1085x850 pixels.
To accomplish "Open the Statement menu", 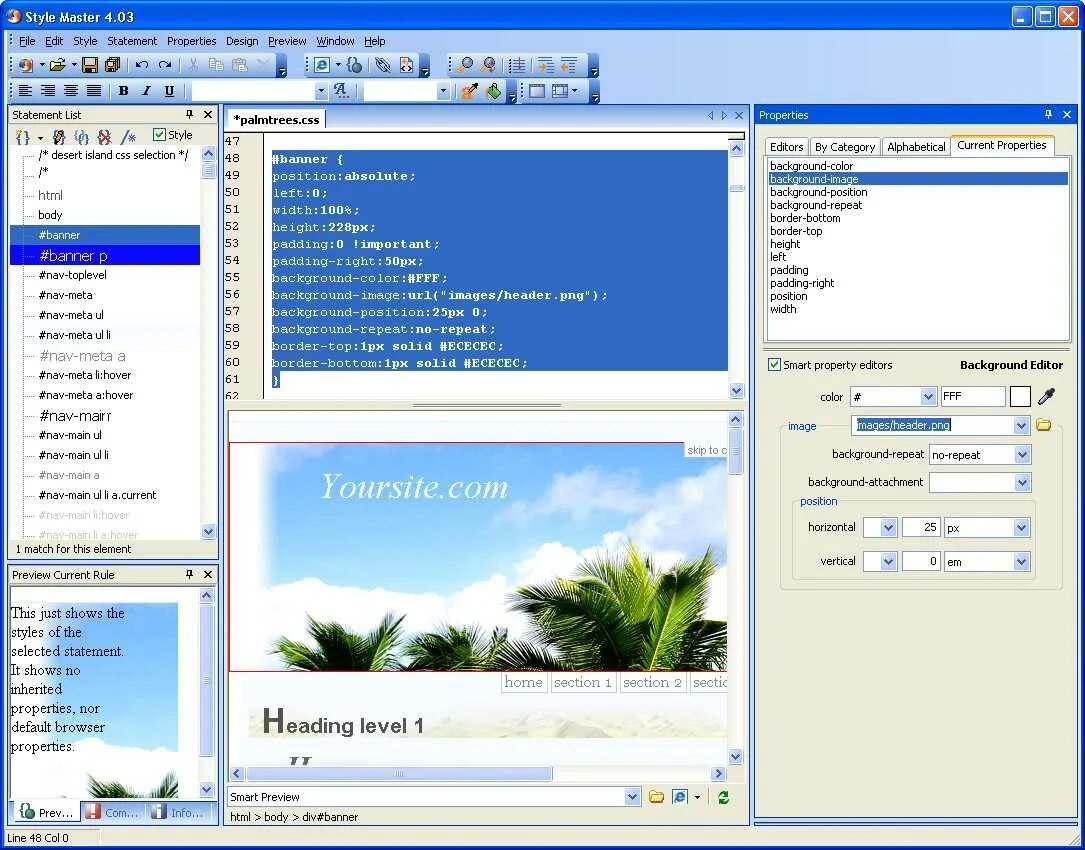I will (x=132, y=41).
